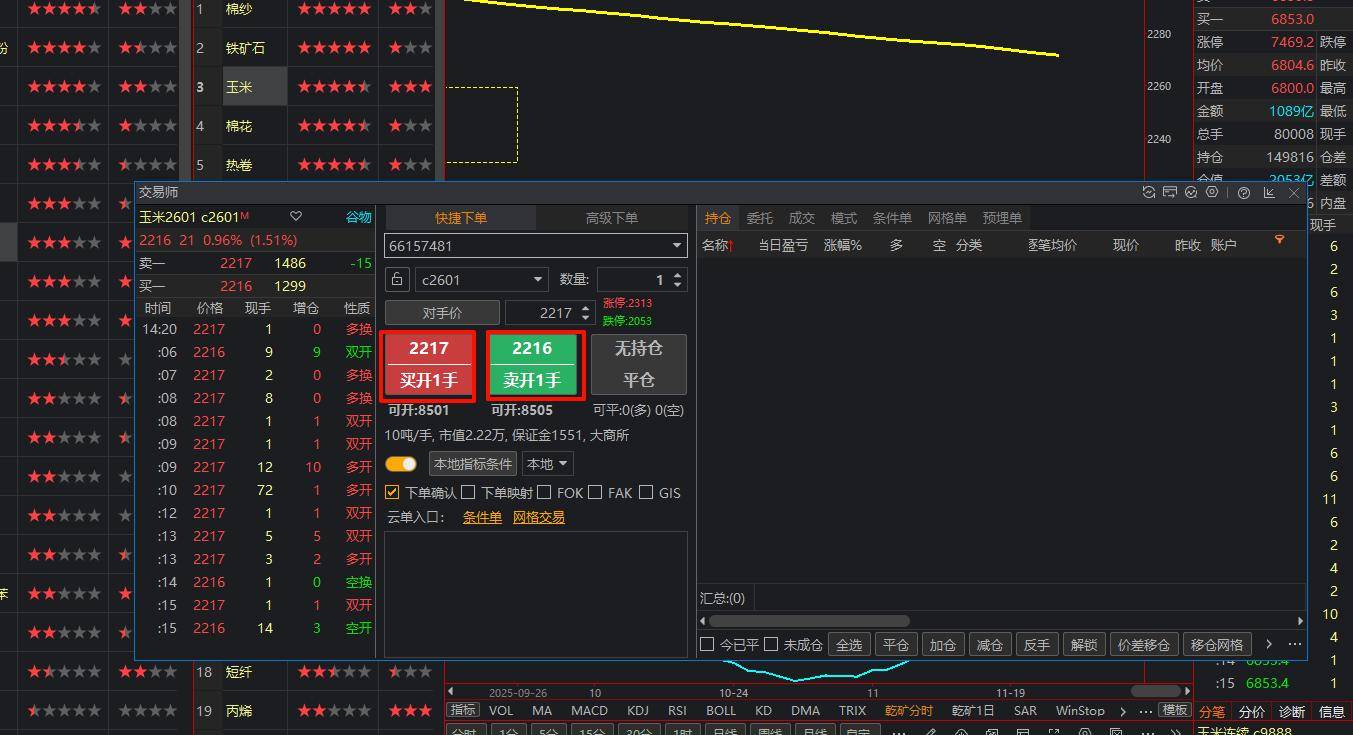Image resolution: width=1353 pixels, height=735 pixels.
Task: Click the 本地指标条件 button
Action: click(x=473, y=464)
